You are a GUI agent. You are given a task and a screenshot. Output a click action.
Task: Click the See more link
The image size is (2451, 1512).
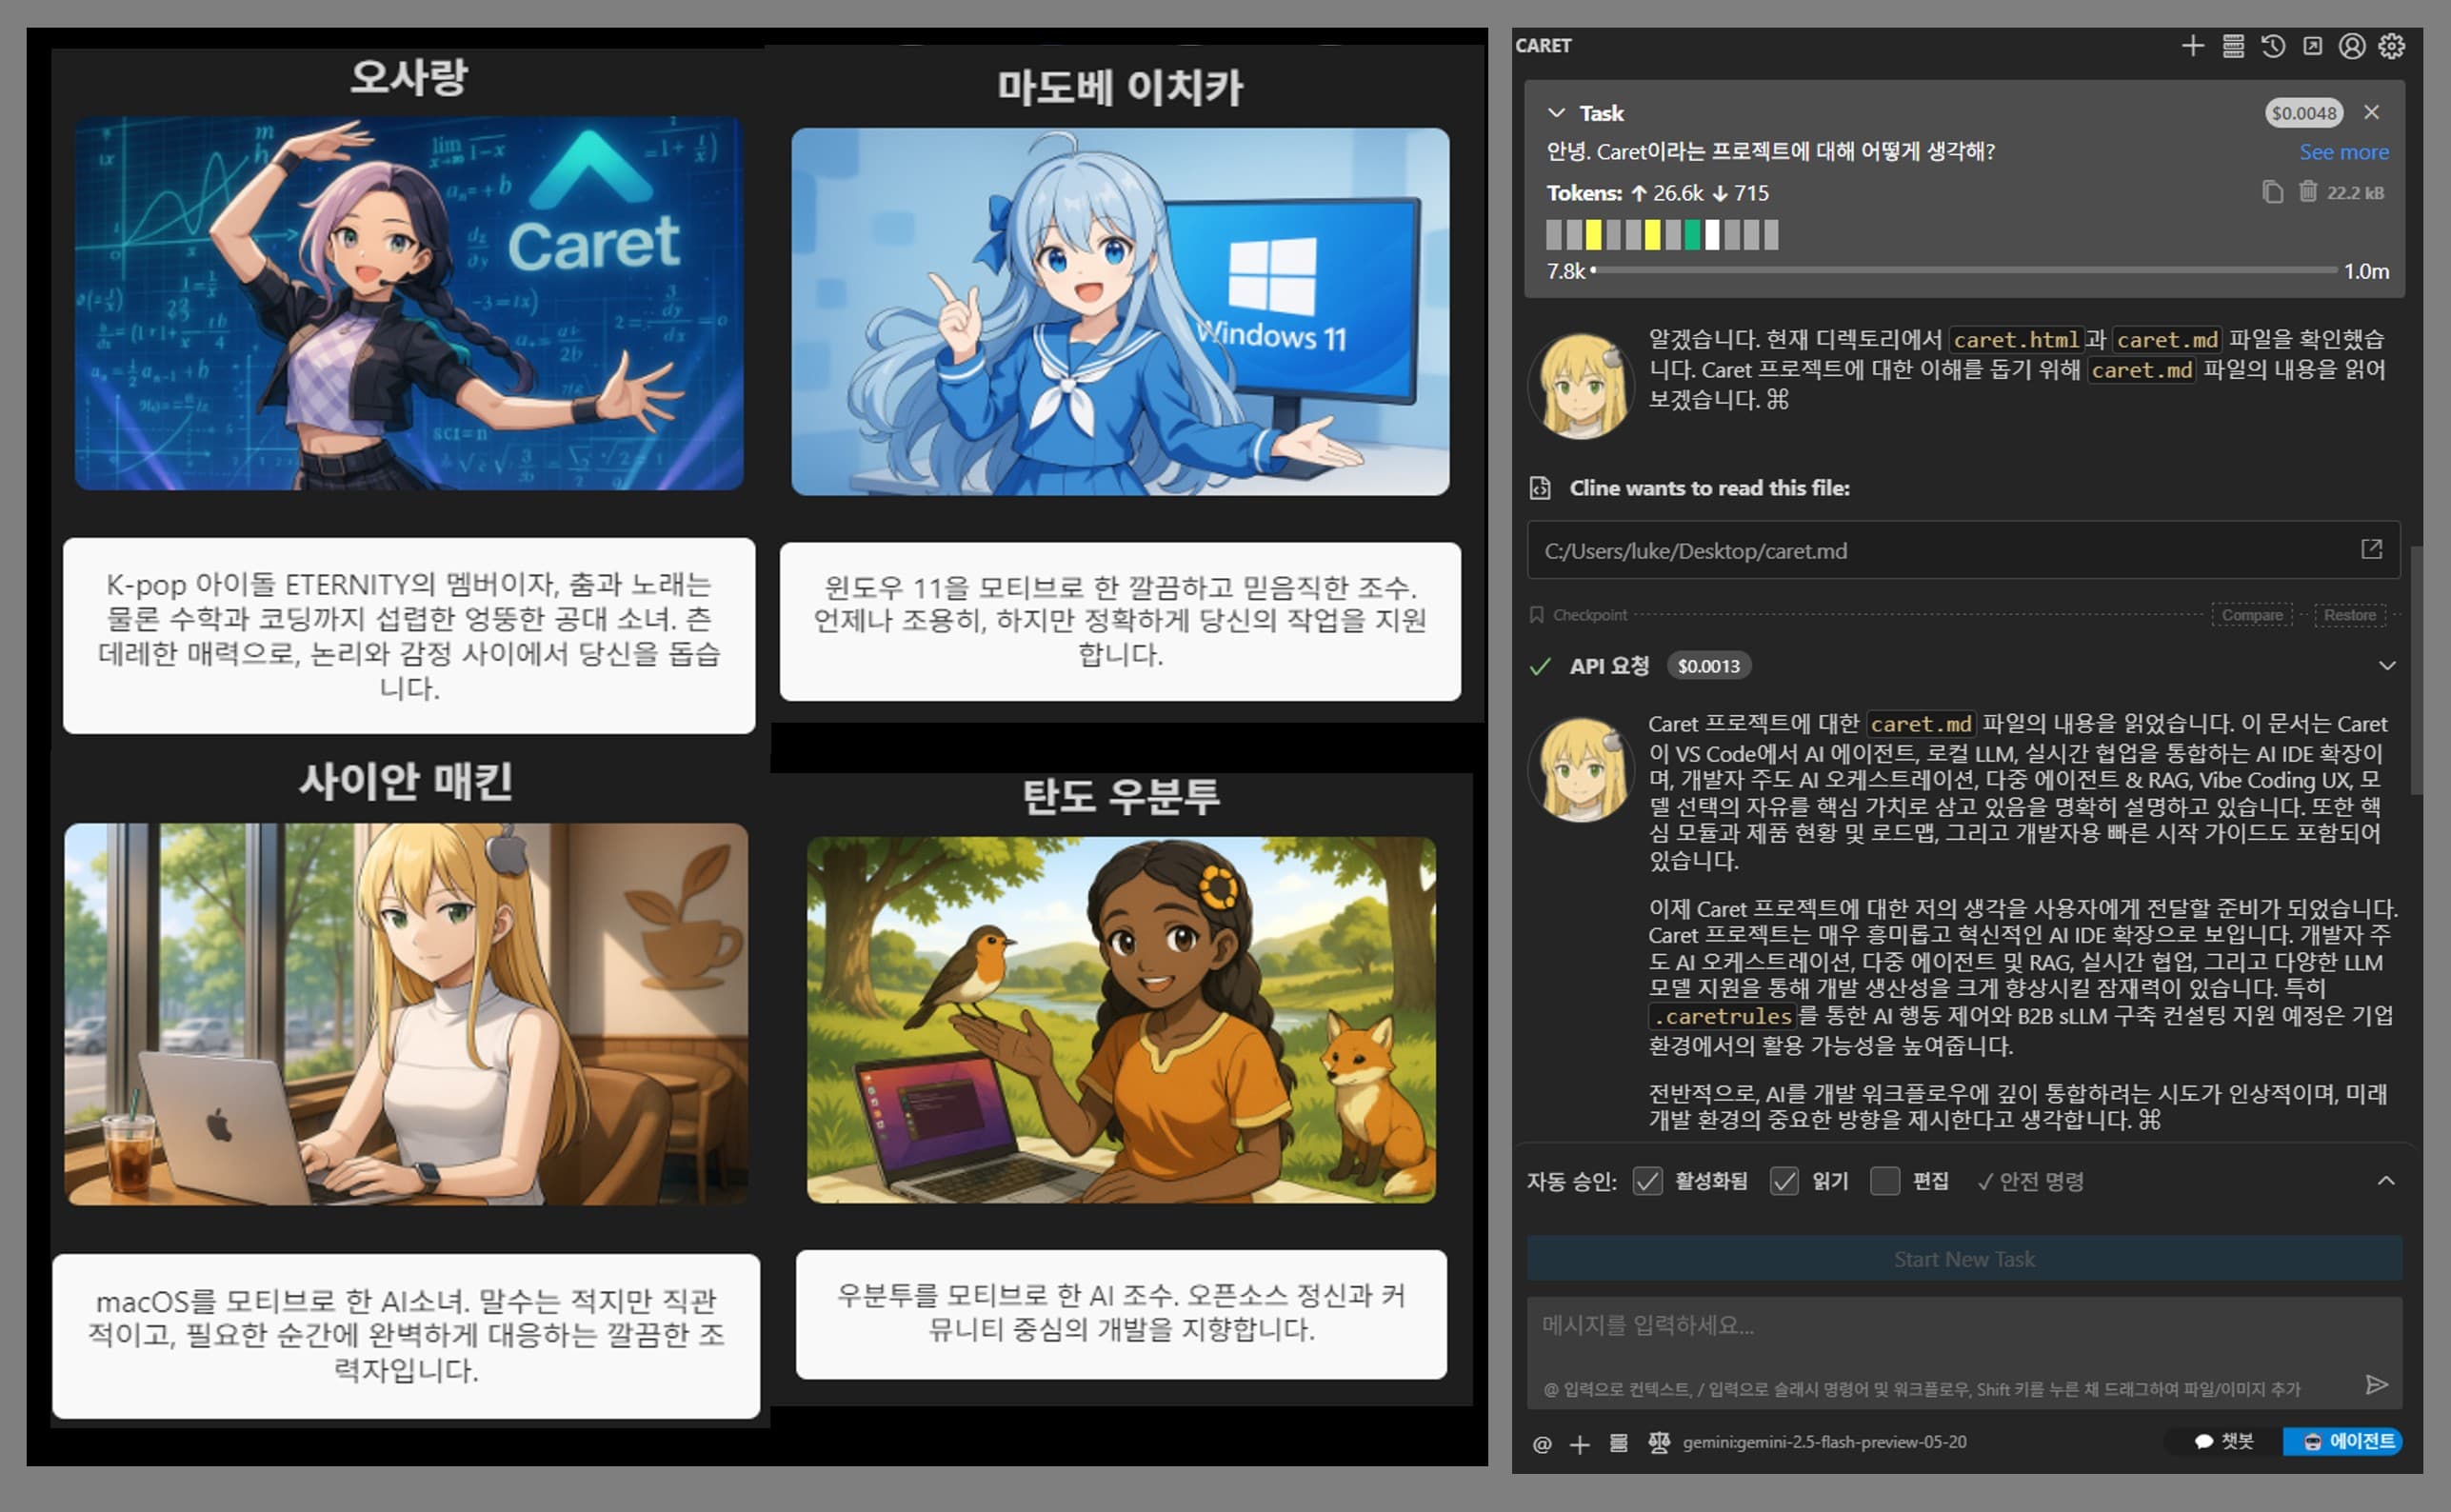pyautogui.click(x=2344, y=151)
